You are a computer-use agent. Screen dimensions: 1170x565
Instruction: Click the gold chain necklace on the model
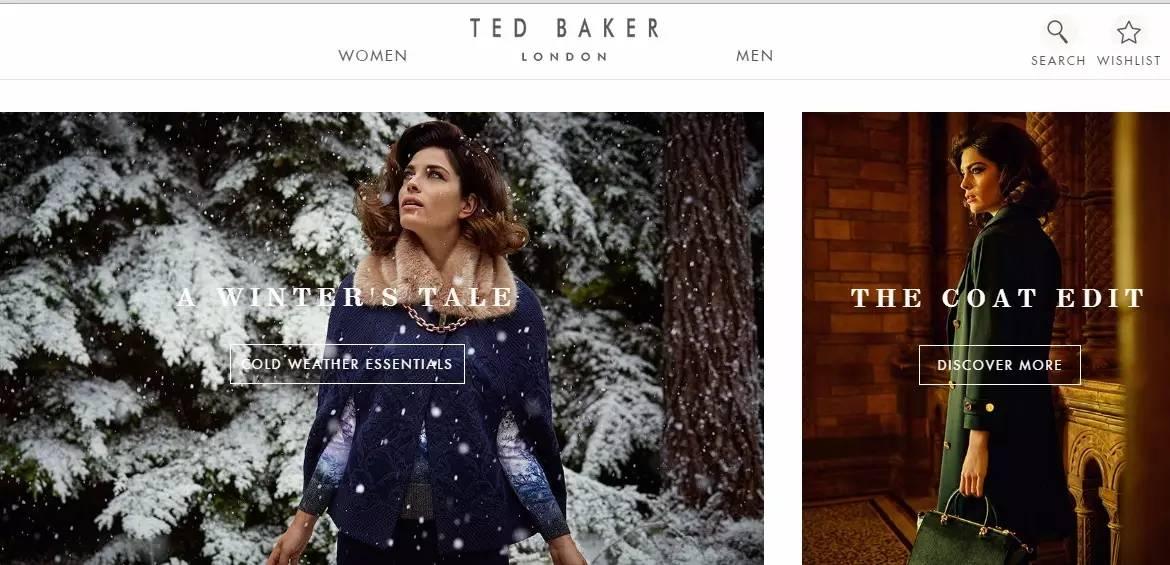tap(435, 320)
